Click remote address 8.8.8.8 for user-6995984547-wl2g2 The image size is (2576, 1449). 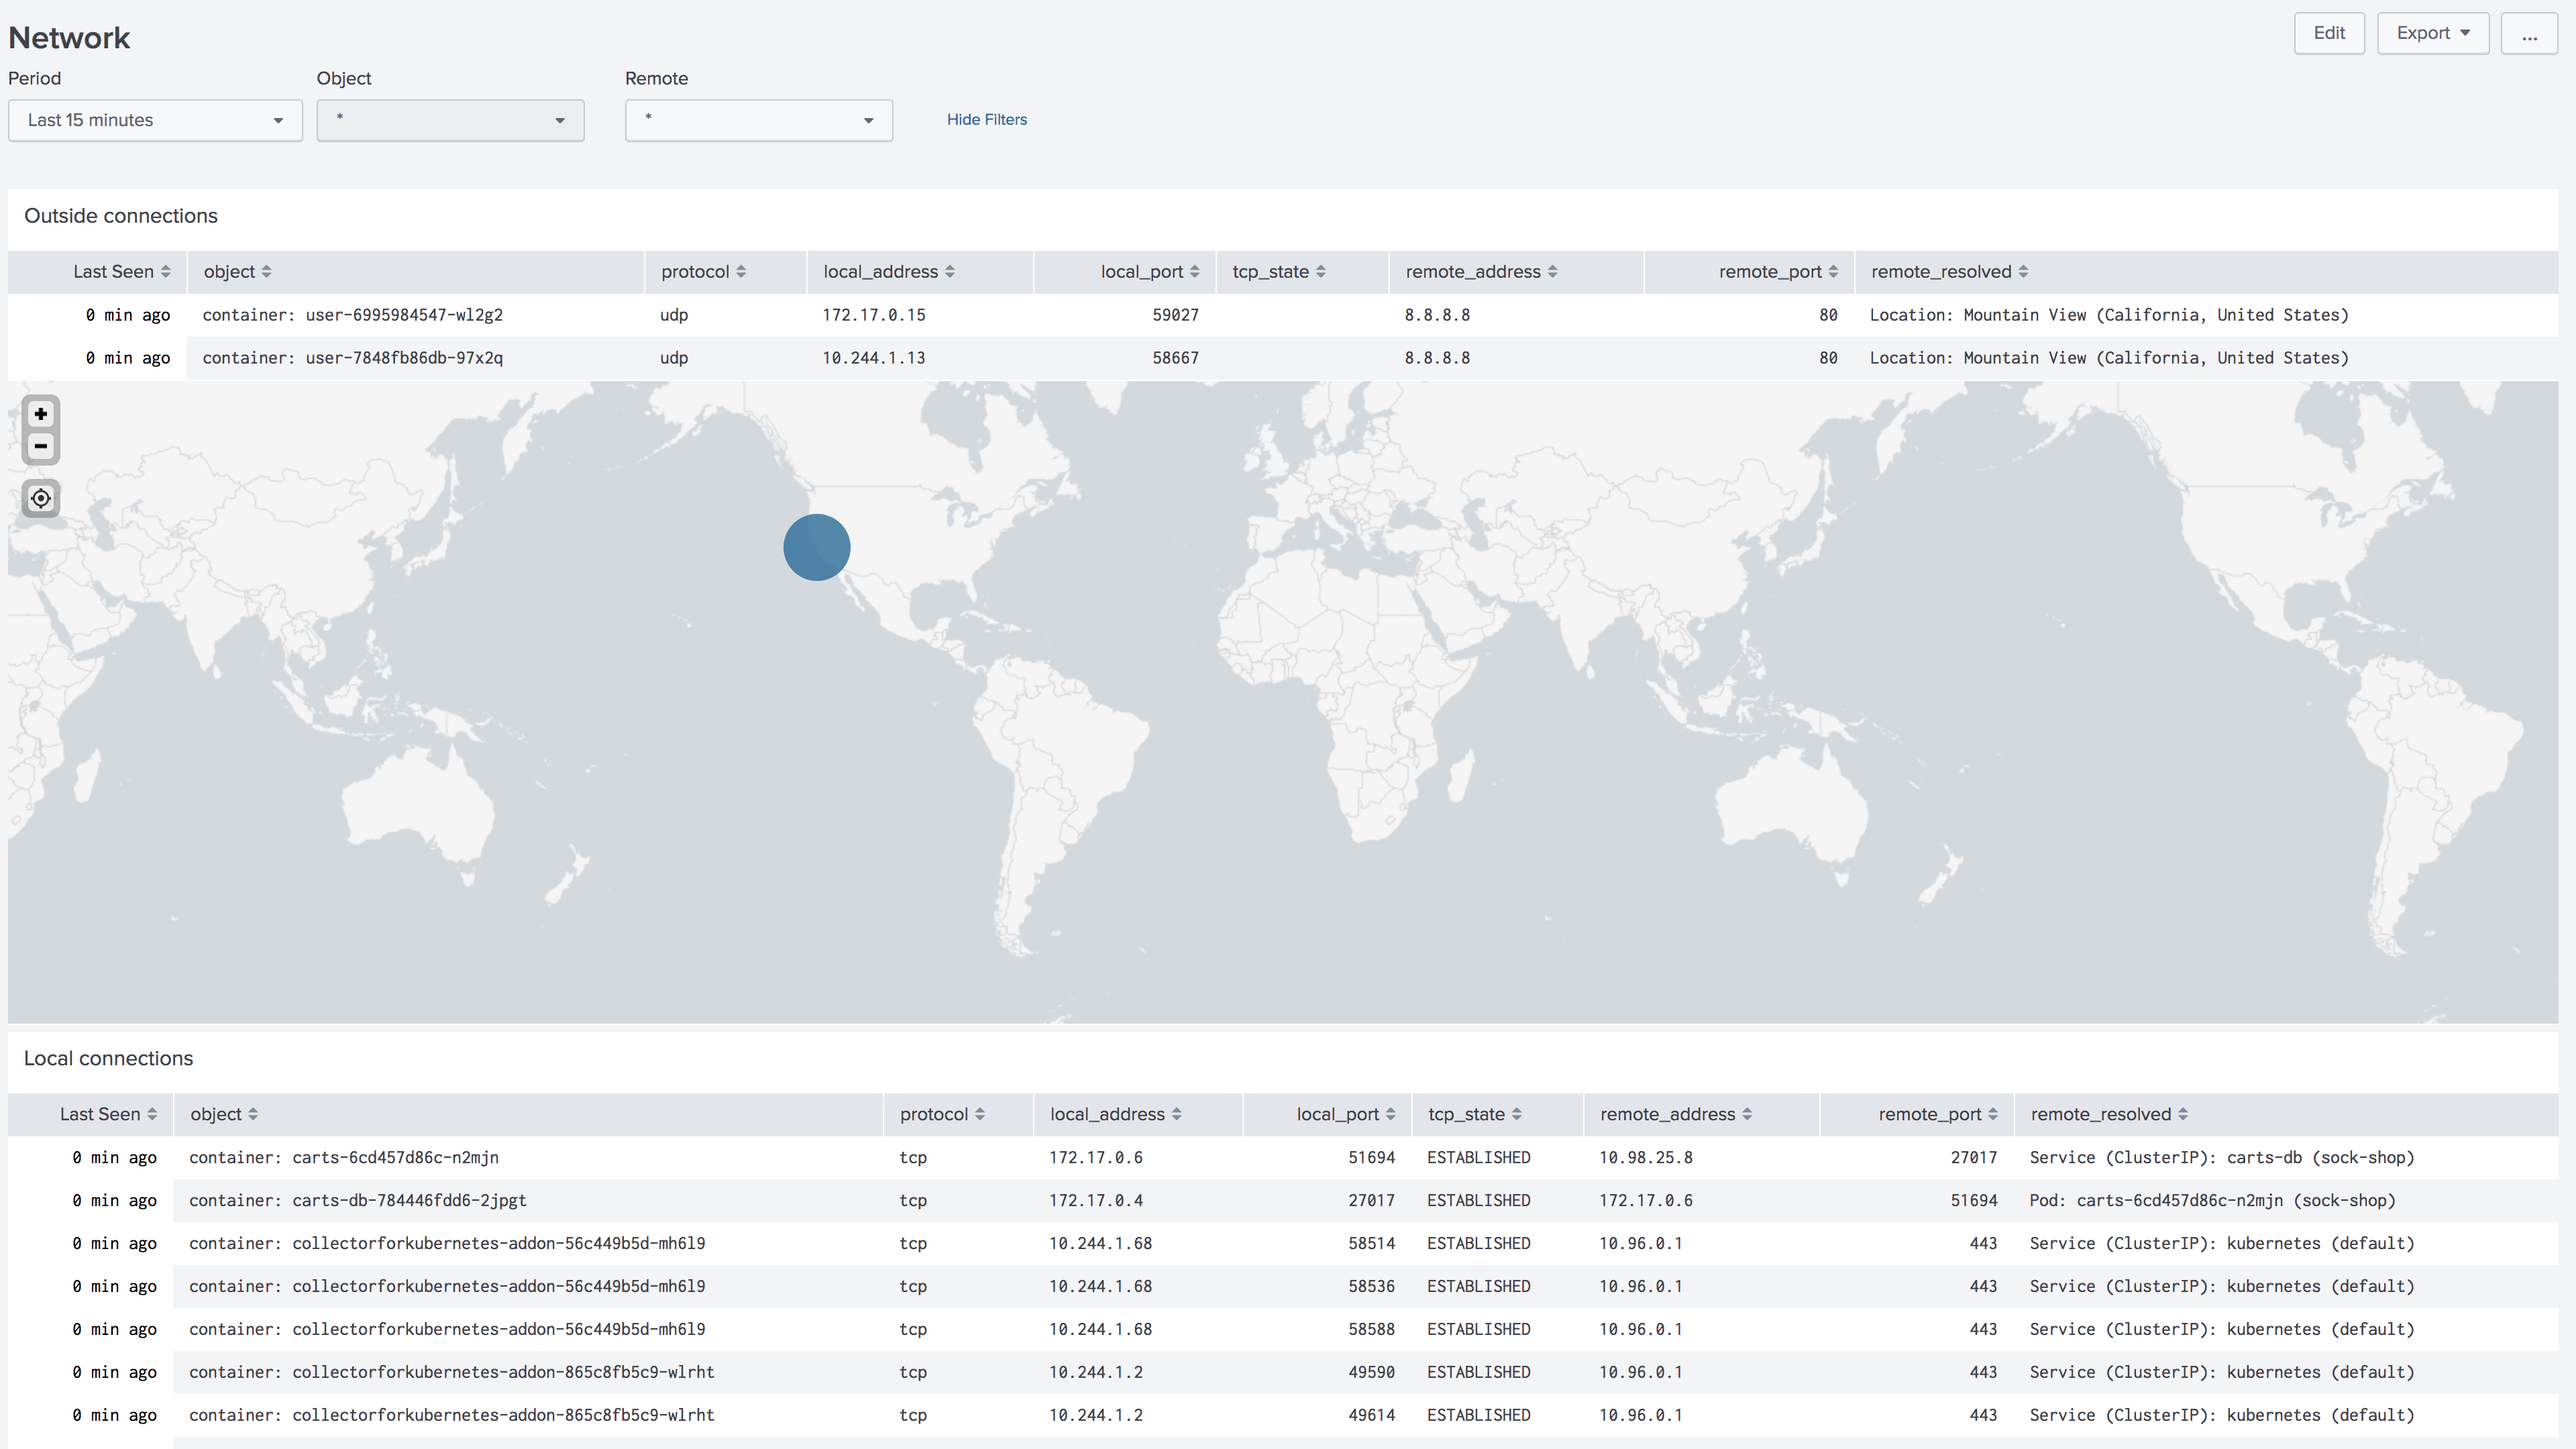pos(1437,315)
